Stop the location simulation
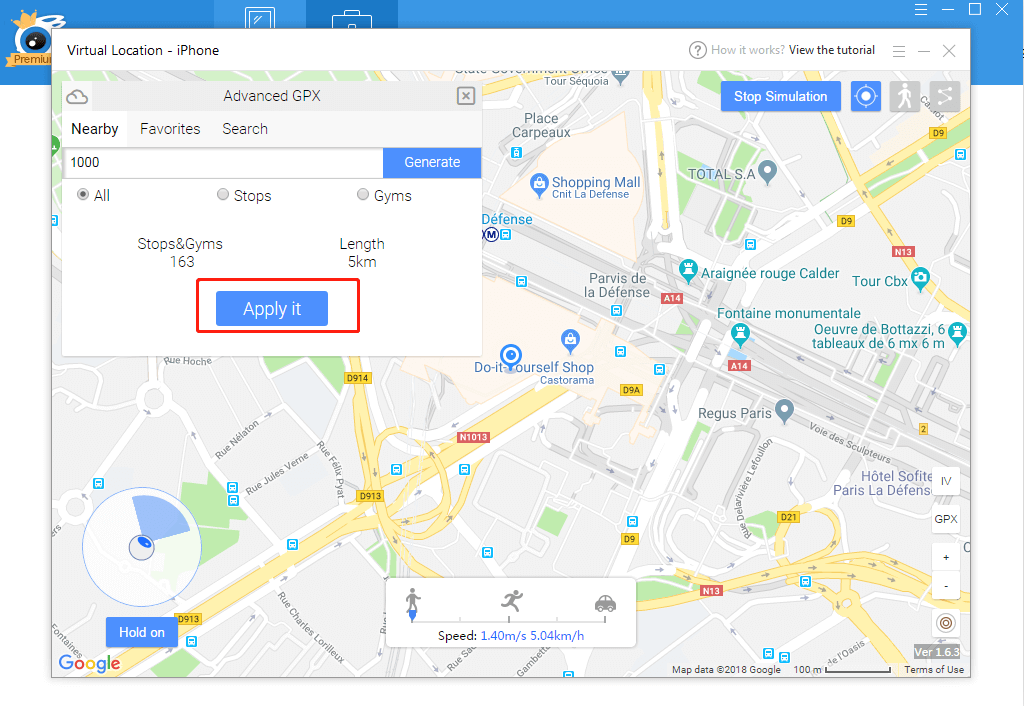The image size is (1024, 706). tap(780, 97)
